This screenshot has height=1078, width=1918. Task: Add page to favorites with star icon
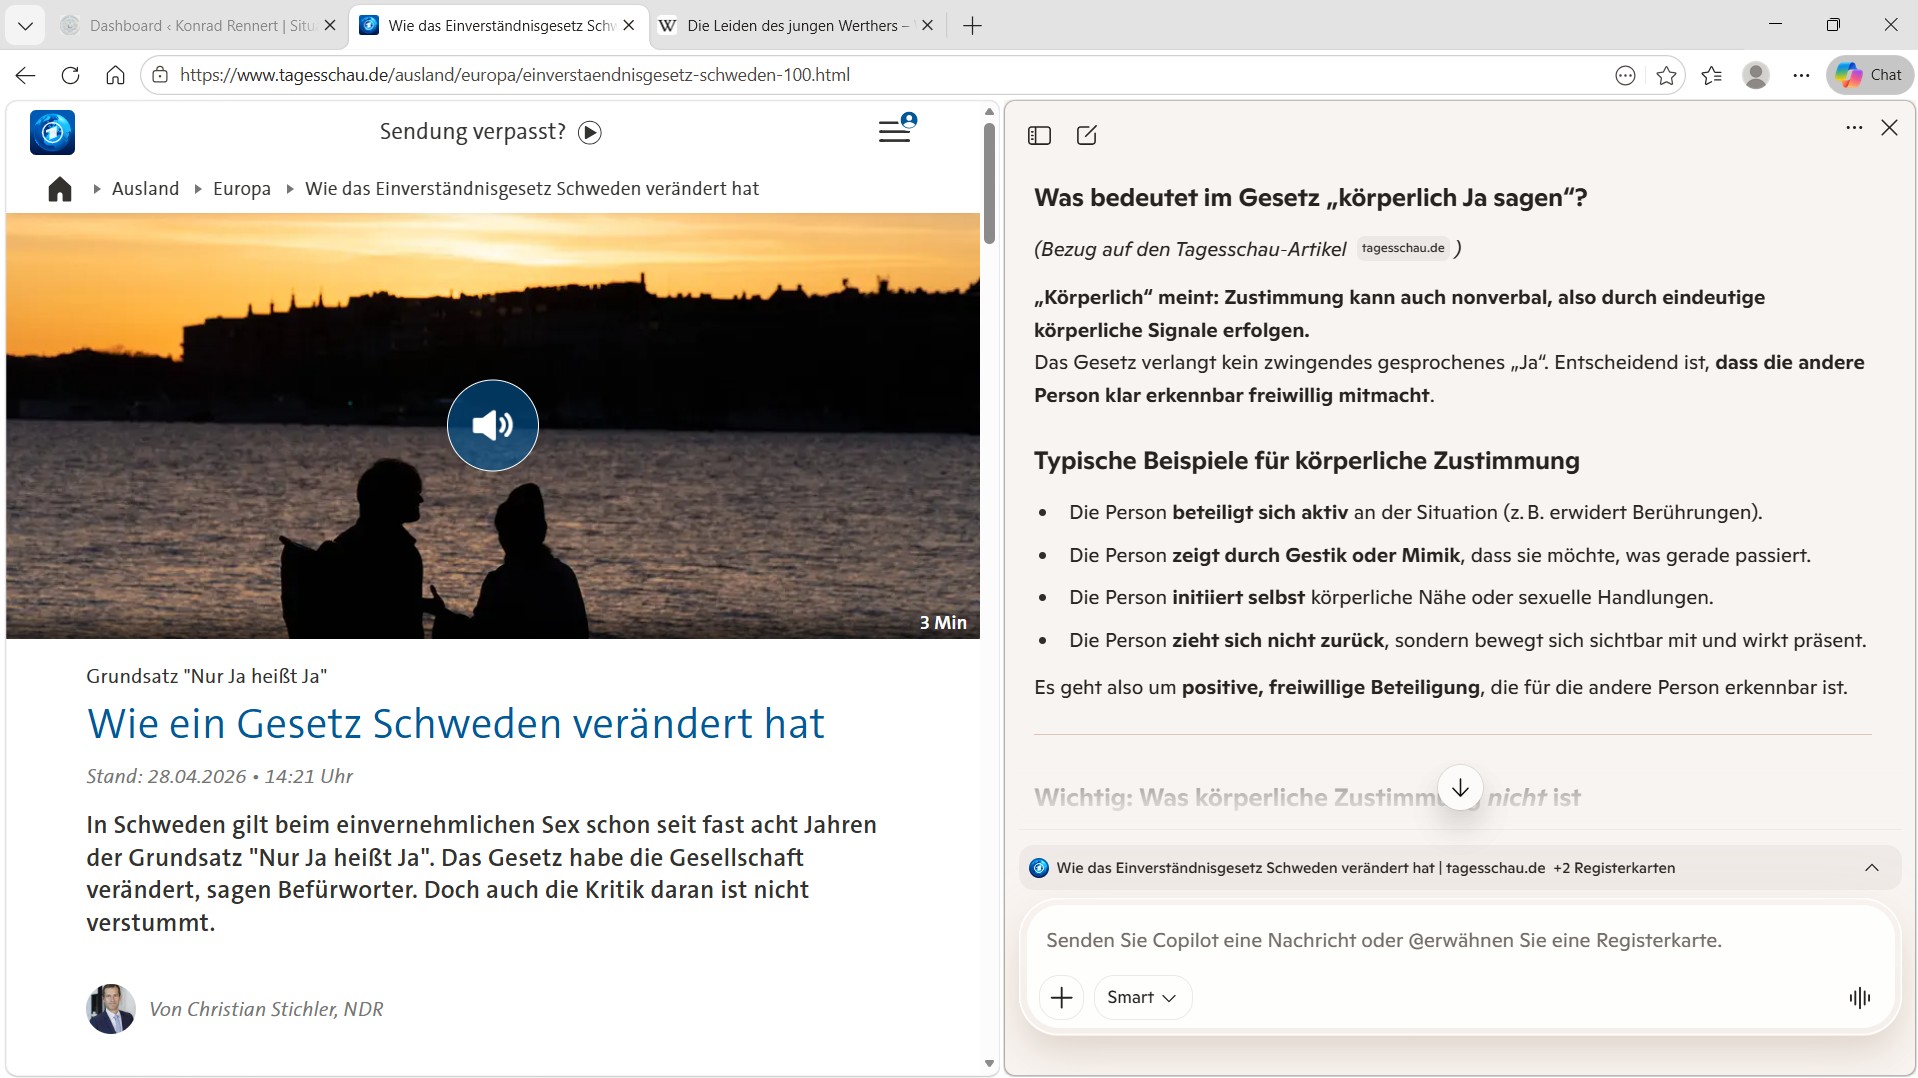[1666, 75]
